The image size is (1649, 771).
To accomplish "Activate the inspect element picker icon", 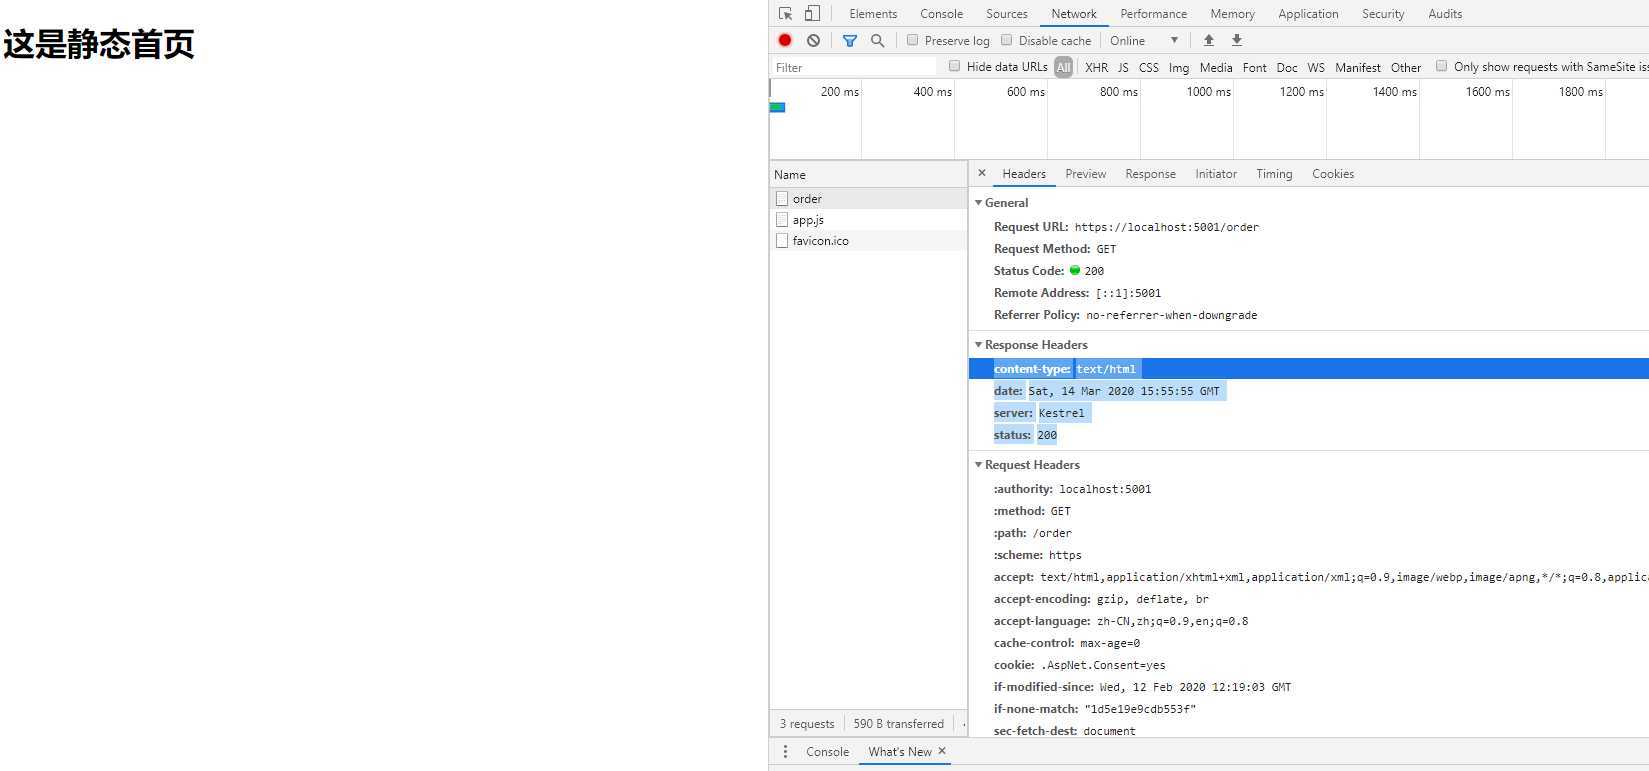I will pyautogui.click(x=785, y=14).
